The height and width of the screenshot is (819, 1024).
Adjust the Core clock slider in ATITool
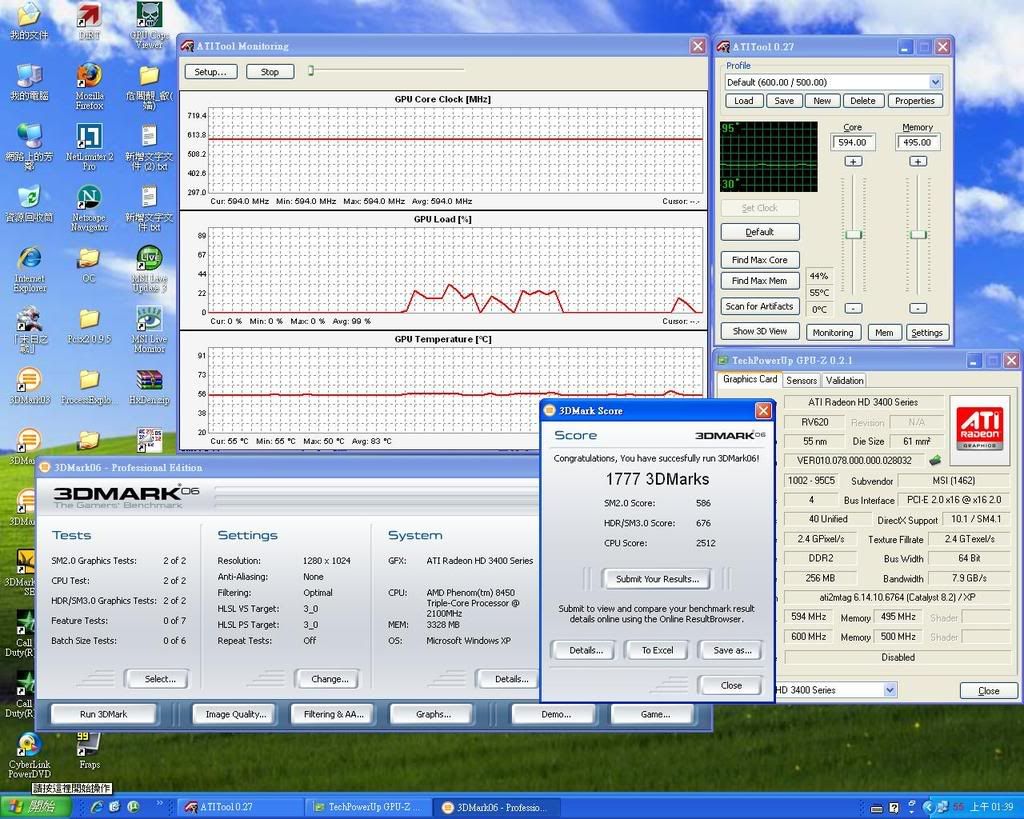click(x=853, y=235)
